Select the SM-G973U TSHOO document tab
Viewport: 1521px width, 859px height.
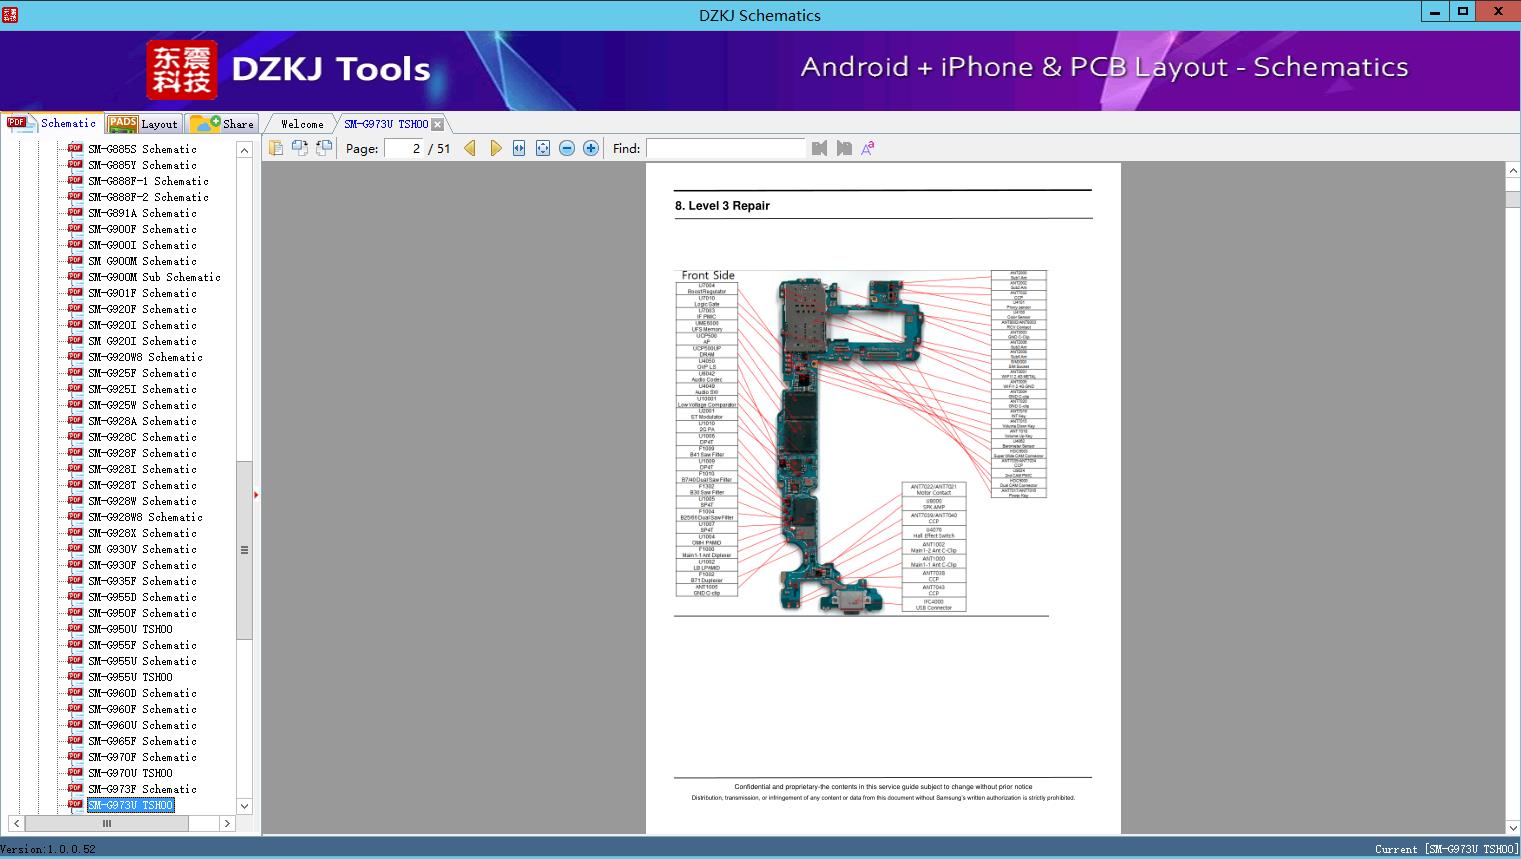[x=386, y=124]
